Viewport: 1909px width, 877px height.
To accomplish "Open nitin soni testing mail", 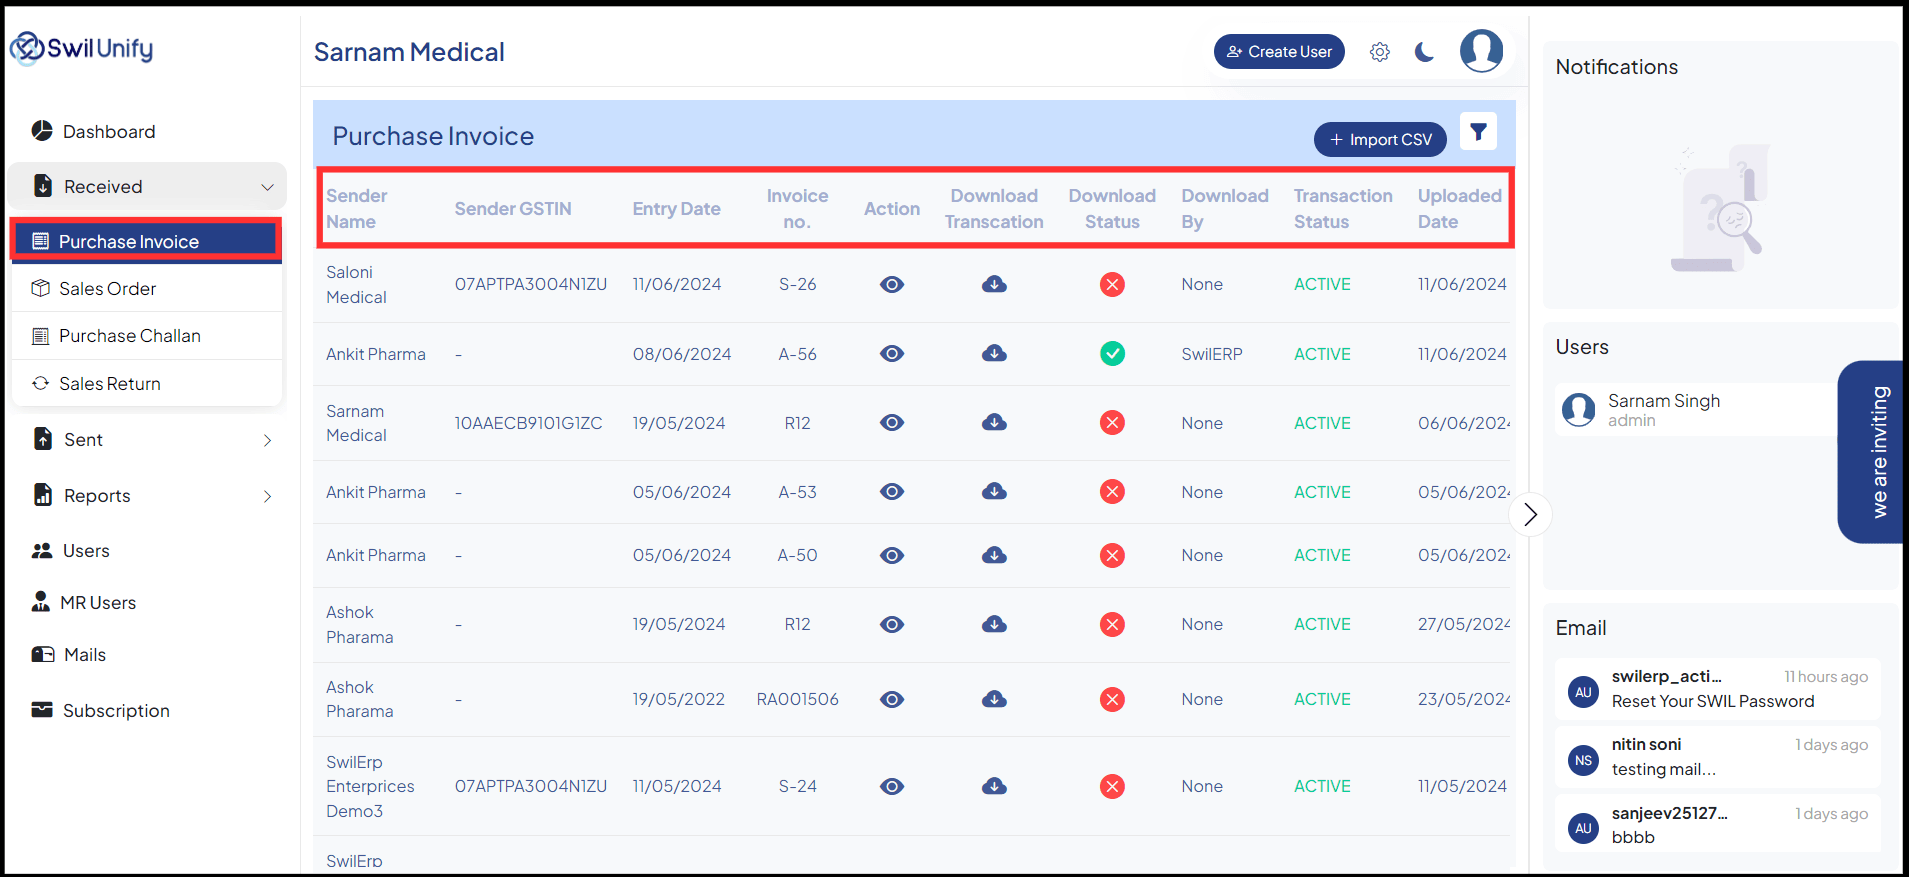I will pyautogui.click(x=1718, y=757).
